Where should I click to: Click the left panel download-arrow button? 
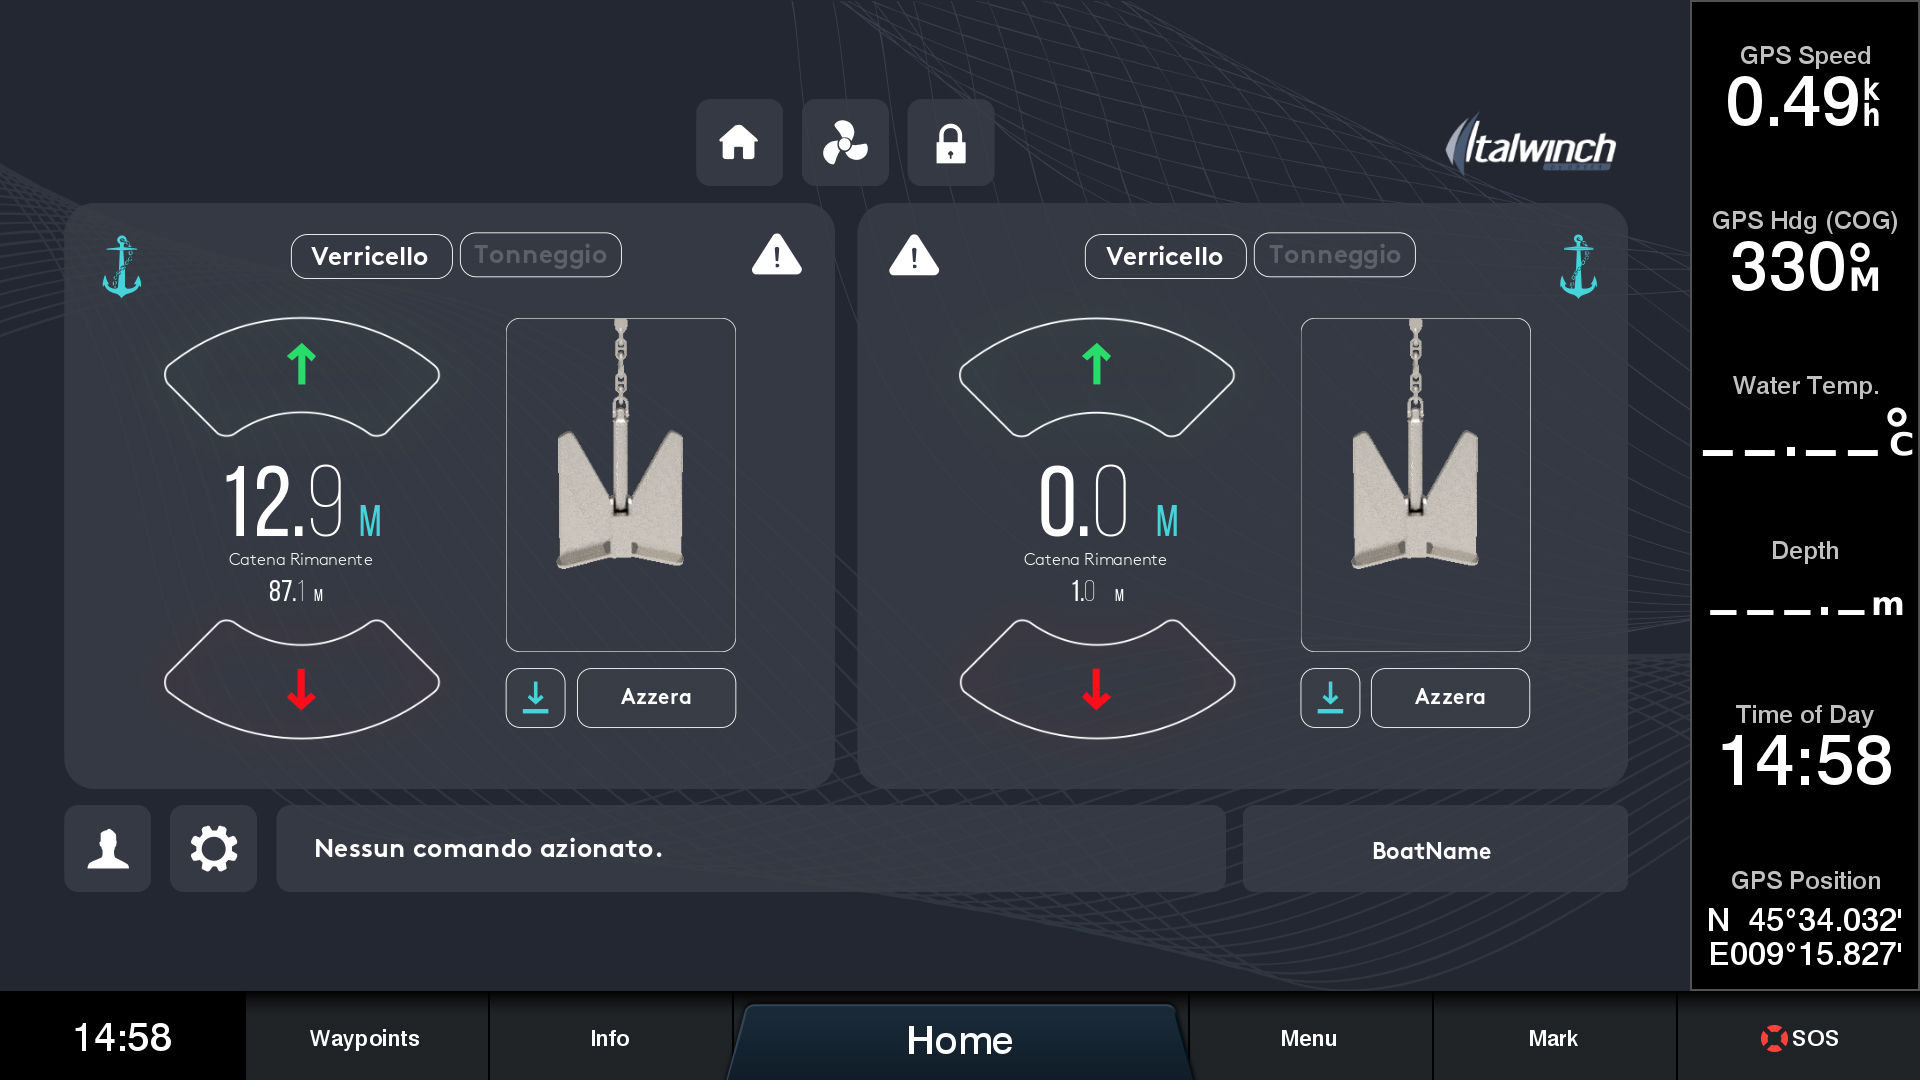(535, 697)
